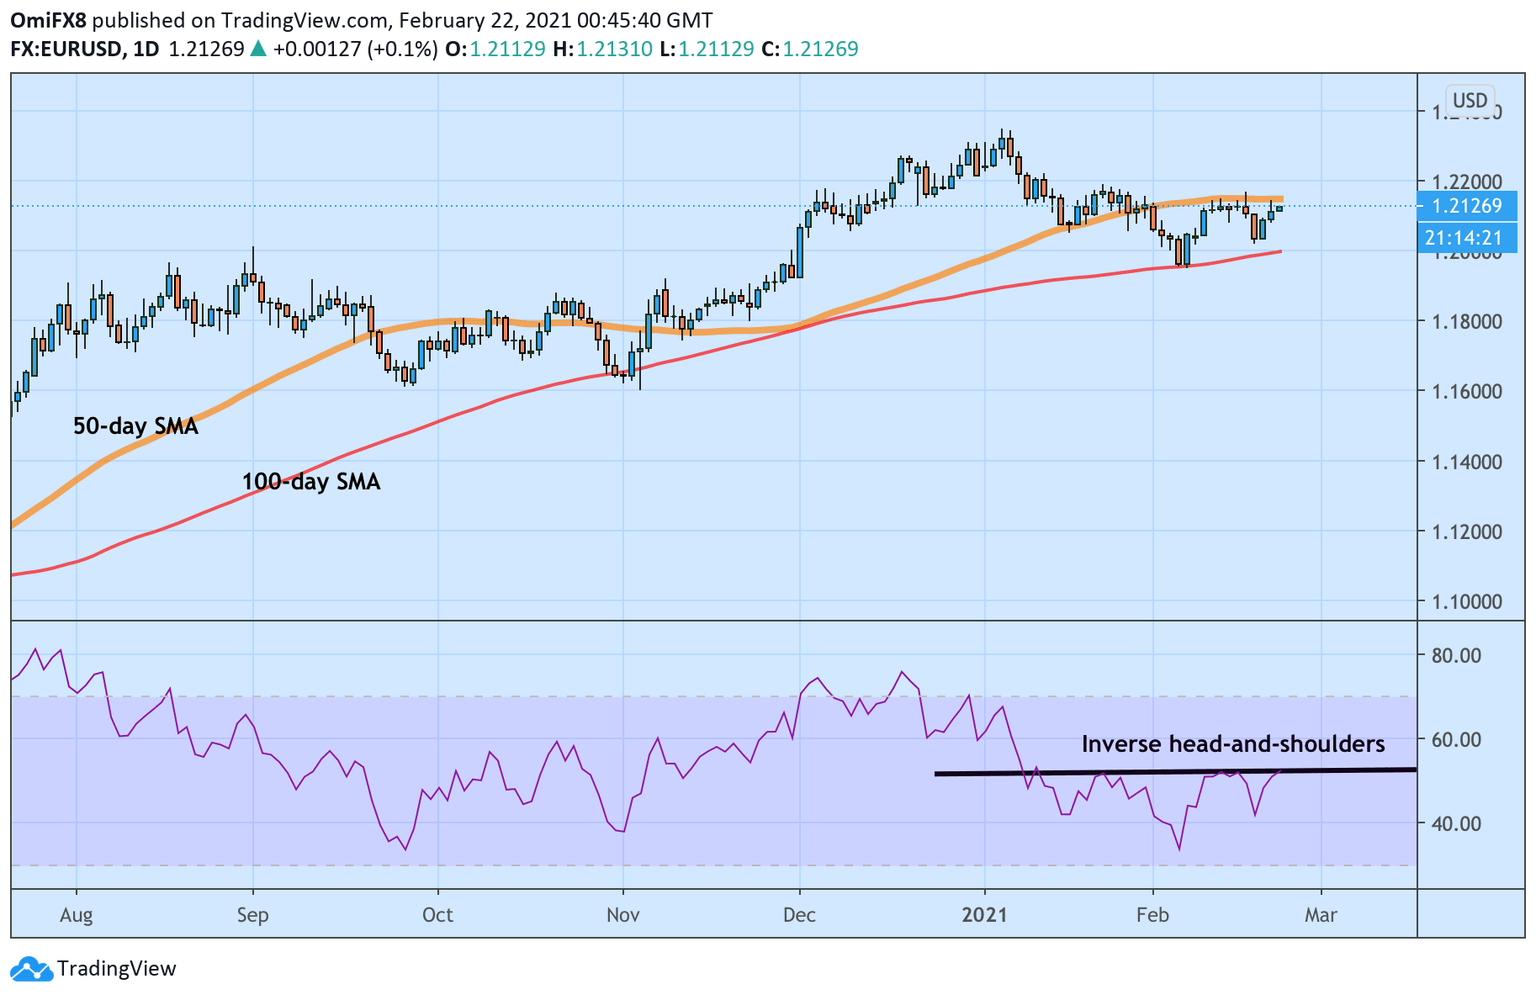Click the Feb marker on the time axis
This screenshot has height=999, width=1536.
1153,915
